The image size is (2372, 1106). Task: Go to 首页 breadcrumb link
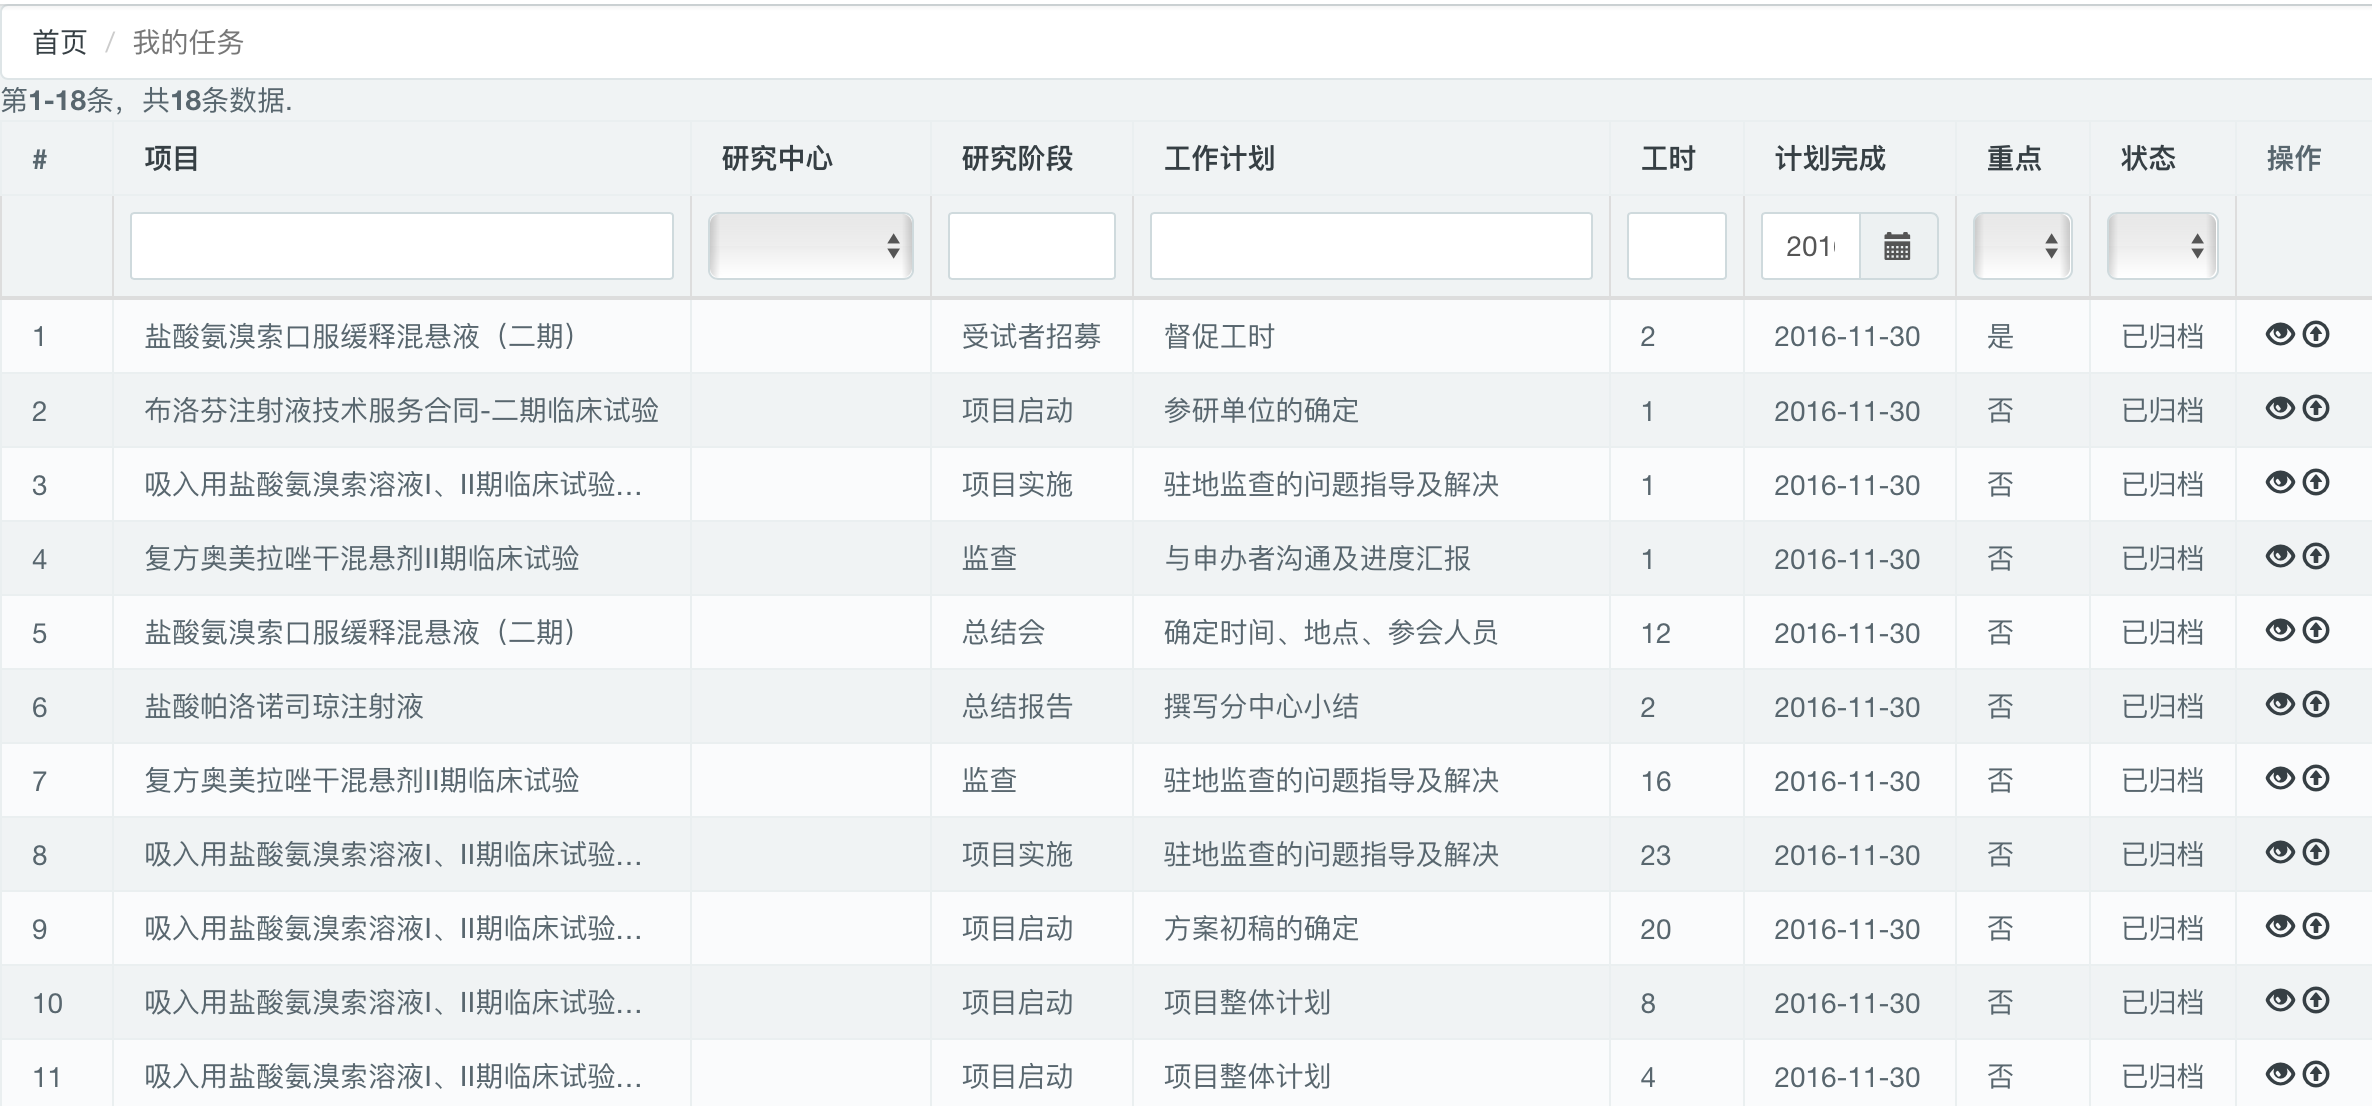coord(60,42)
